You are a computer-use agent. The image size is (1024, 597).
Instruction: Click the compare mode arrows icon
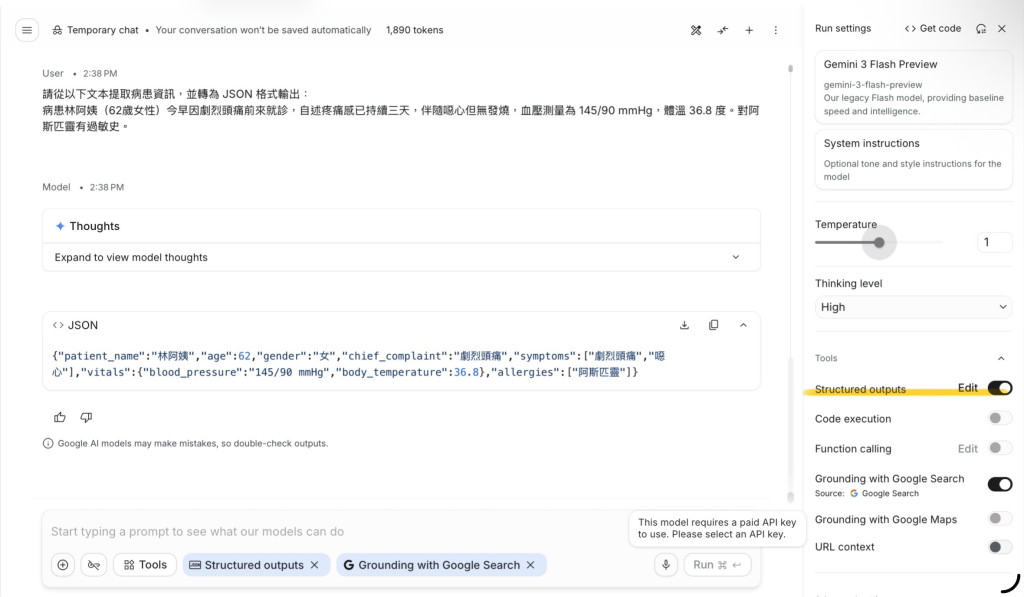[x=722, y=30]
